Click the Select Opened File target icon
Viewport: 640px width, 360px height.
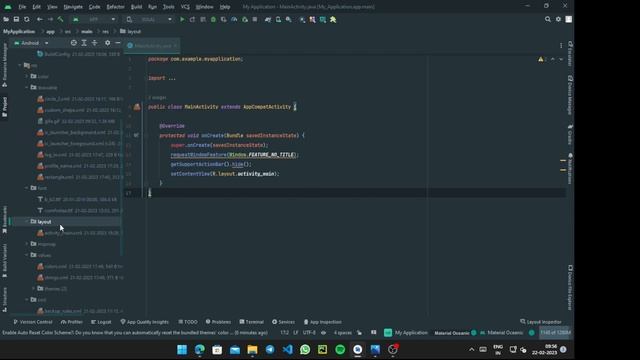(73, 43)
